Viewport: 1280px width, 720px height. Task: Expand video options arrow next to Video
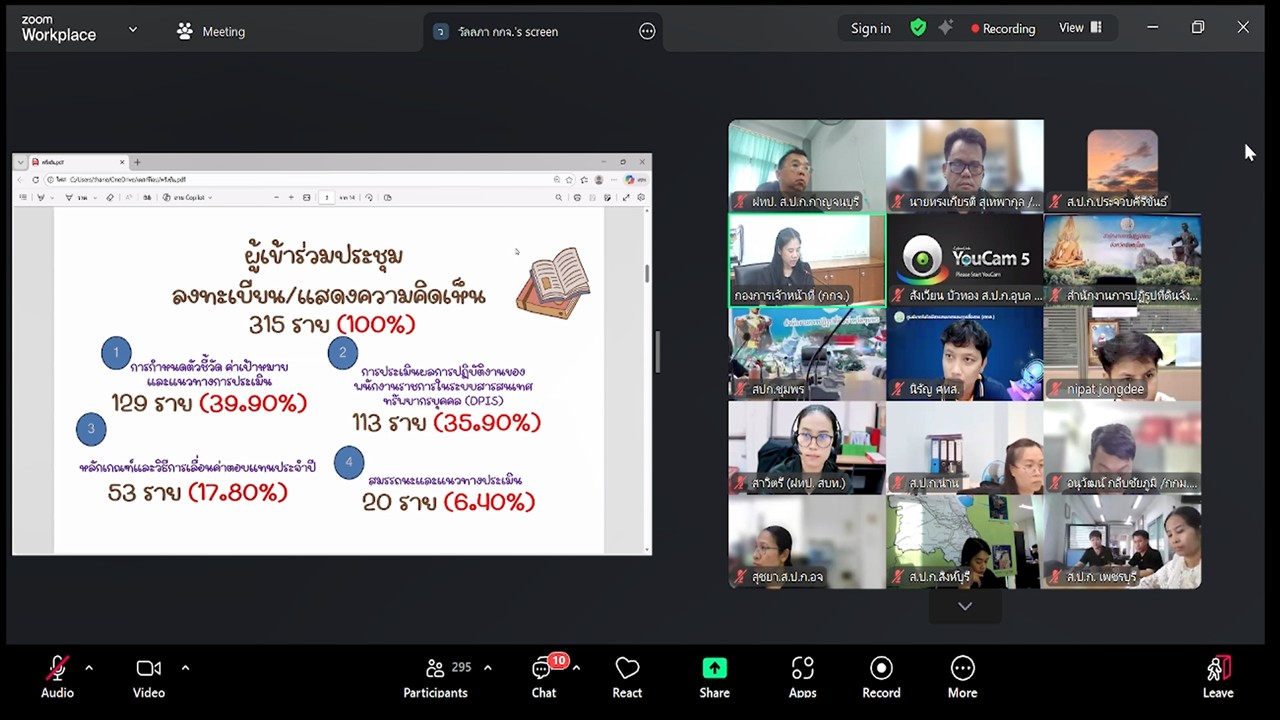coord(185,668)
